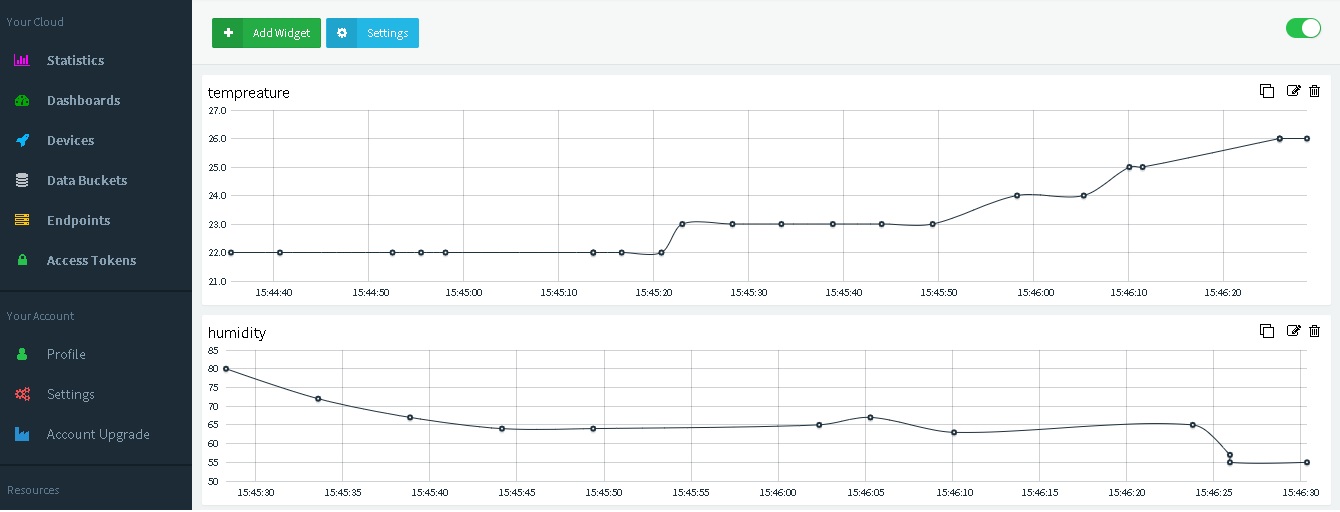Click the Resources section header
Image resolution: width=1340 pixels, height=512 pixels.
point(33,490)
